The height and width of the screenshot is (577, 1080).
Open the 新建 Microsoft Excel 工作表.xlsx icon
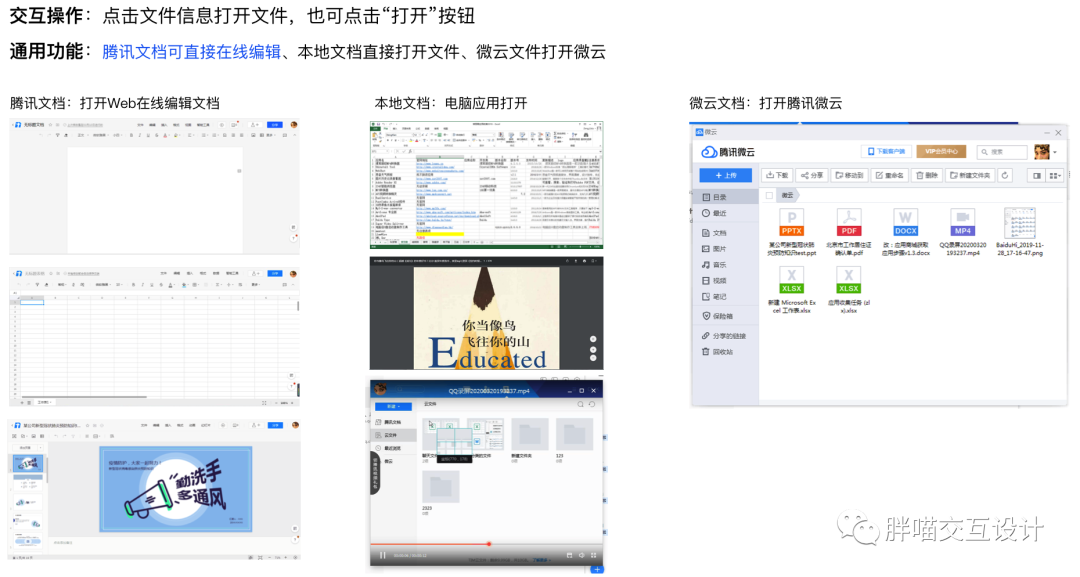click(x=791, y=281)
